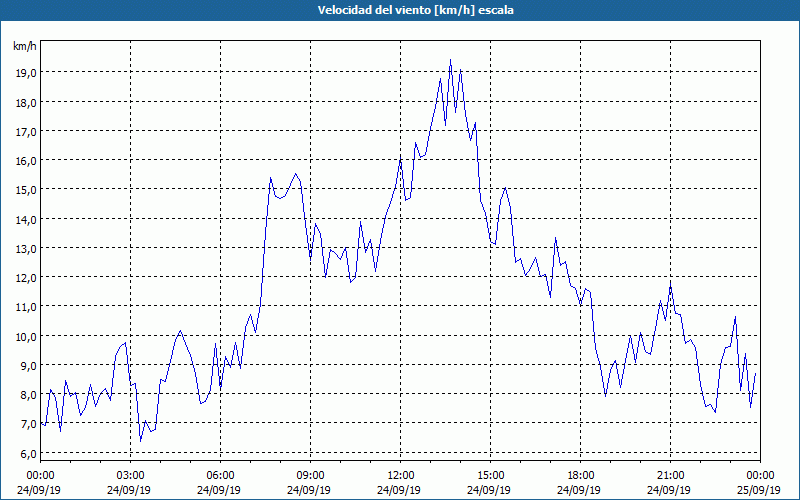Select the 11,0 y-axis value
800x500 pixels.
[26, 307]
